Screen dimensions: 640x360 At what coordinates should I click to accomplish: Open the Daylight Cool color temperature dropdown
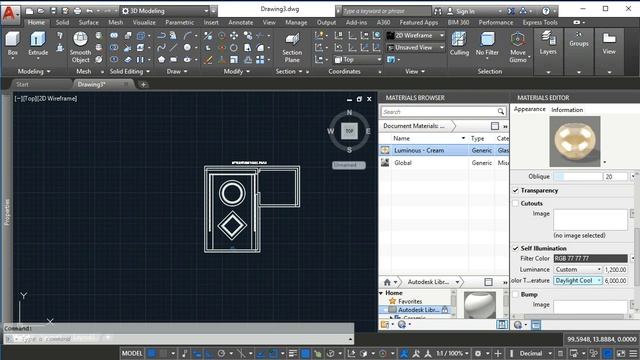tap(578, 281)
